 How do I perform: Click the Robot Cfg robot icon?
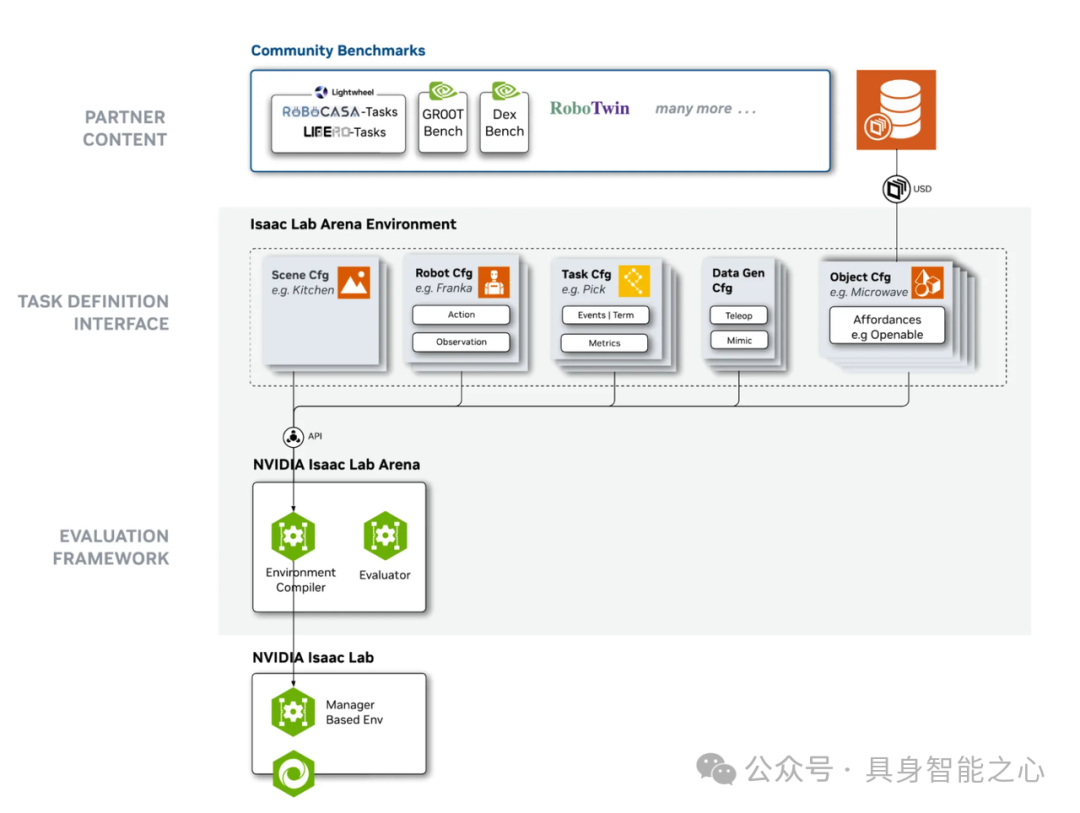[493, 282]
